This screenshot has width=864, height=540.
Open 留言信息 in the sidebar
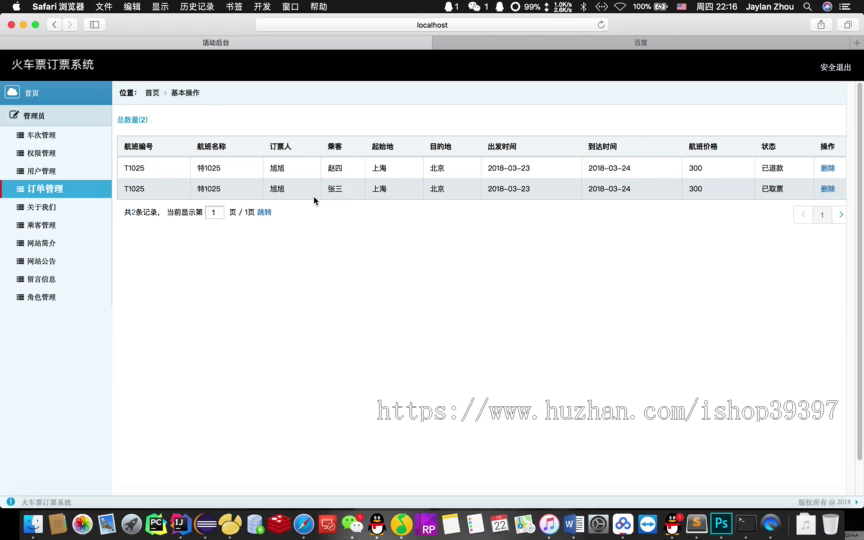41,279
